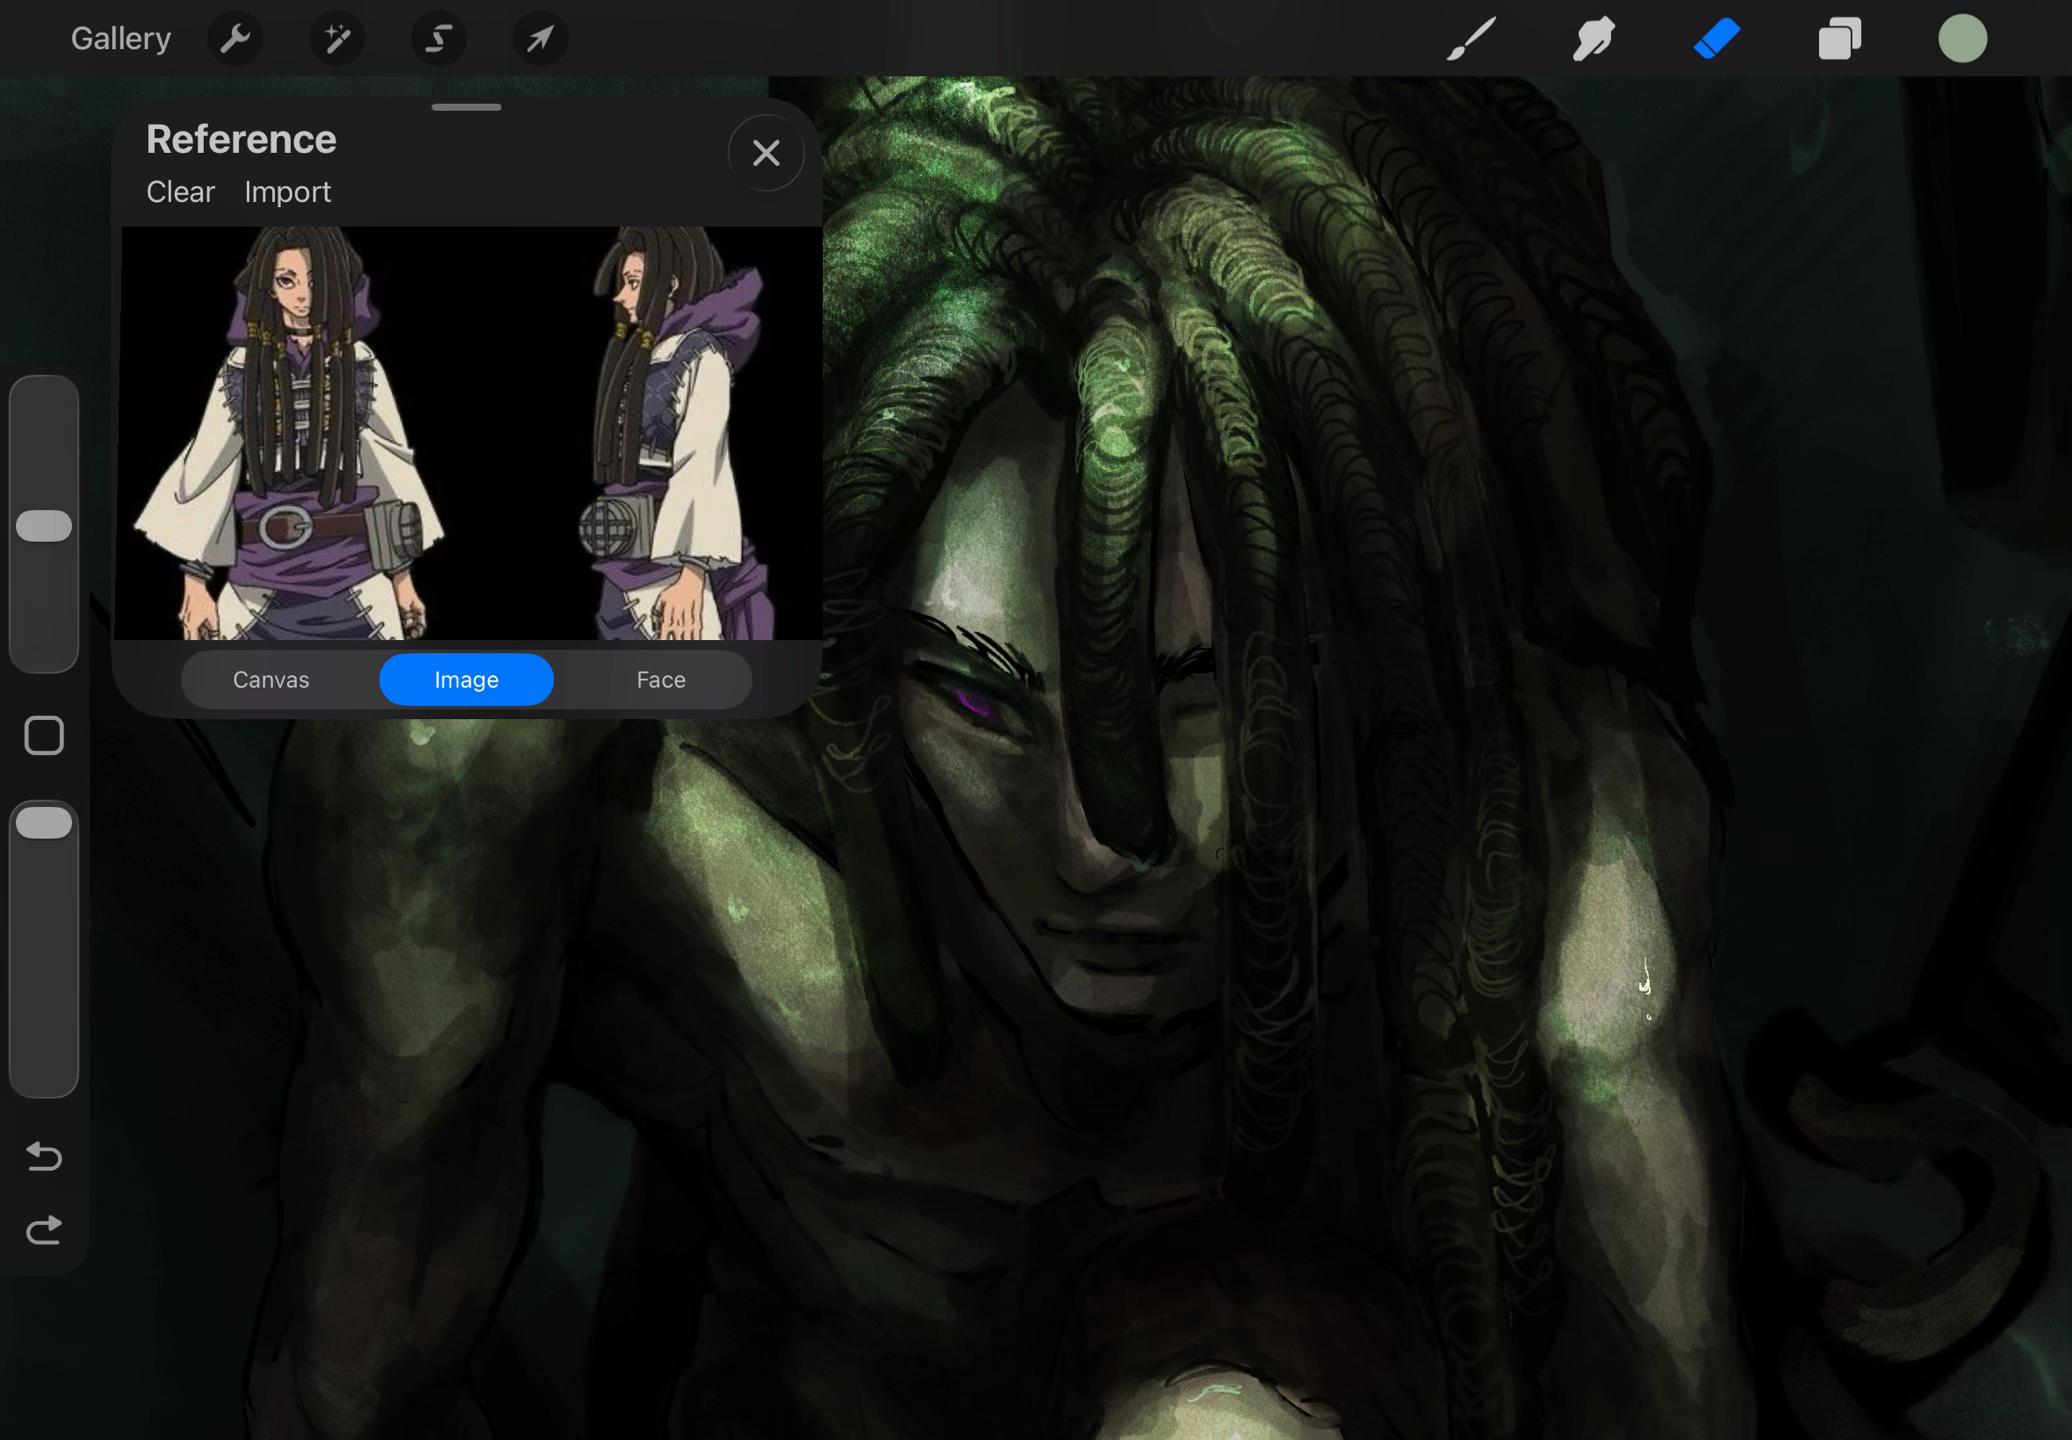Click the reference character image

(467, 433)
